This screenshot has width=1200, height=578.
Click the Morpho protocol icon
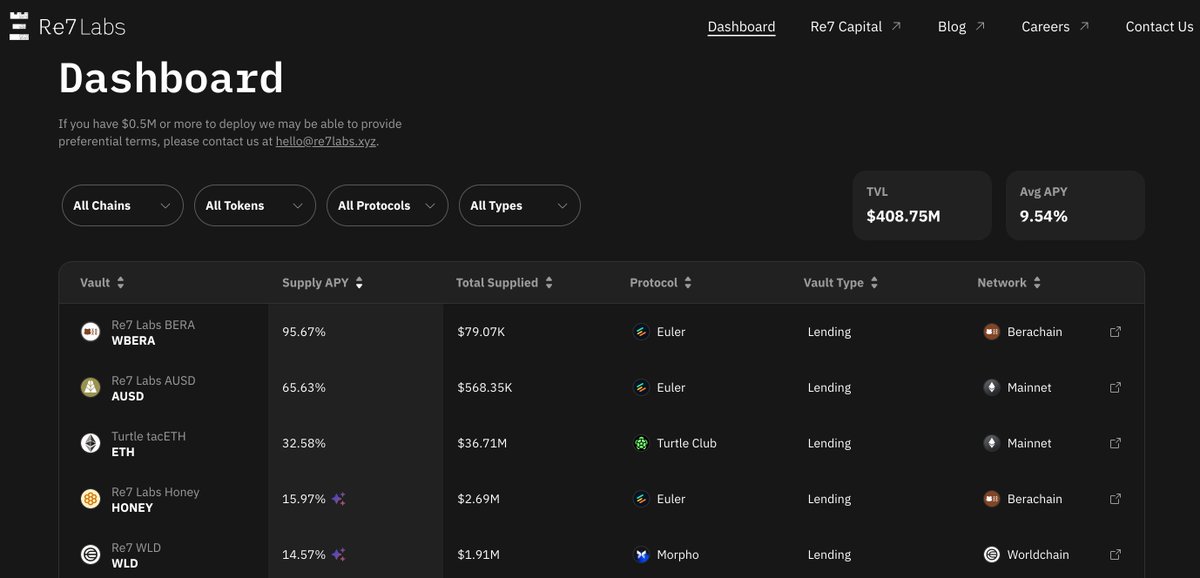(642, 555)
